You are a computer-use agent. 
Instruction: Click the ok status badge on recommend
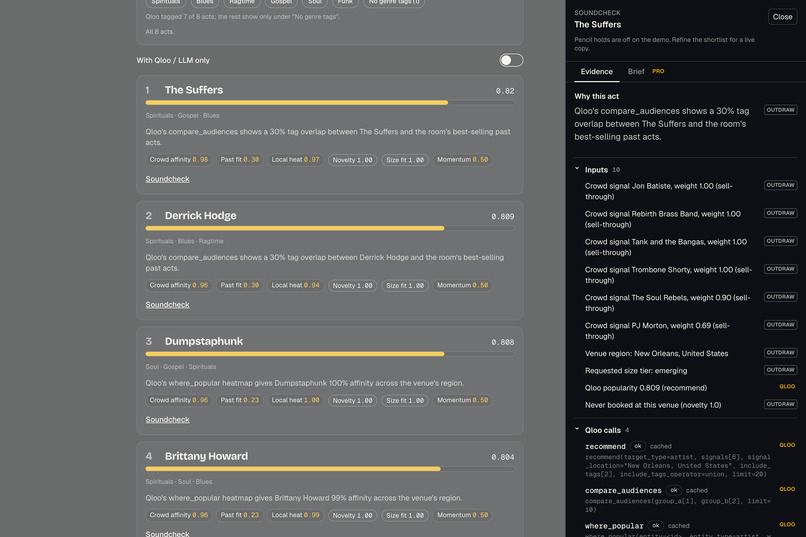coord(637,446)
